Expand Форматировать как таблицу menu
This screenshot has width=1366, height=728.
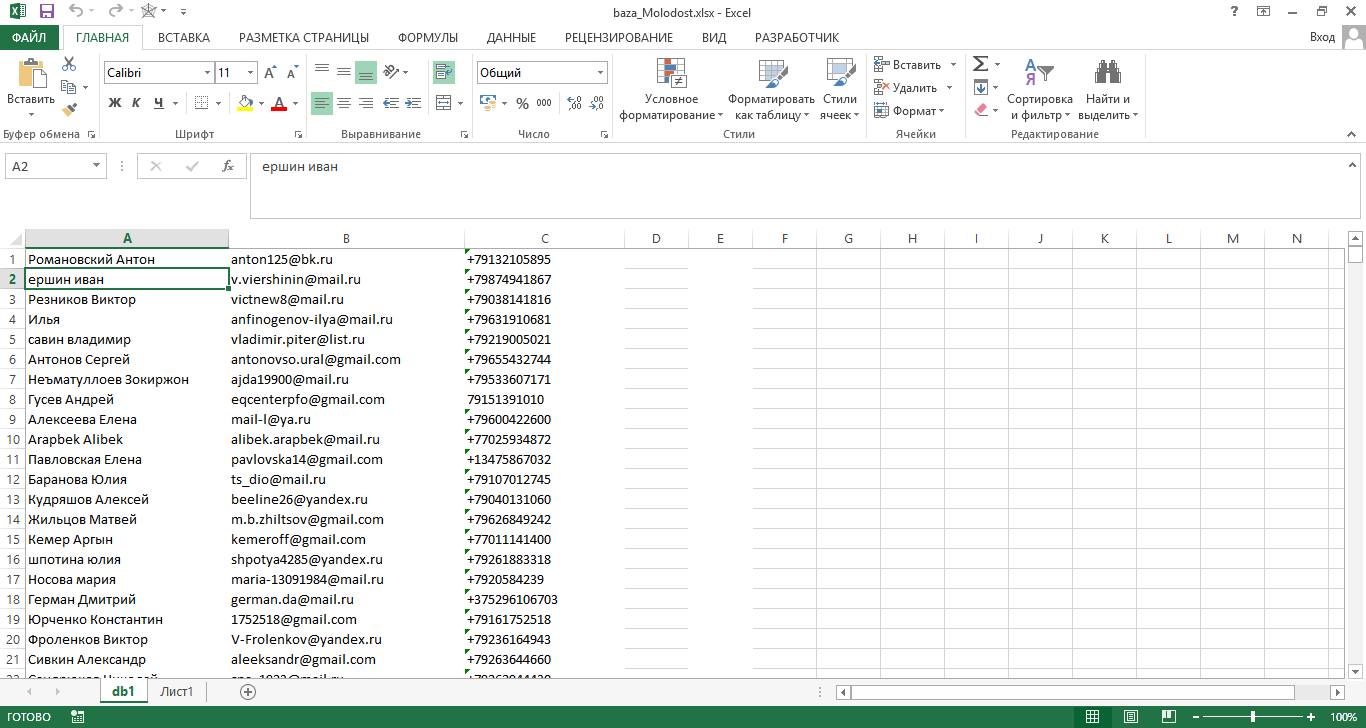pos(772,89)
